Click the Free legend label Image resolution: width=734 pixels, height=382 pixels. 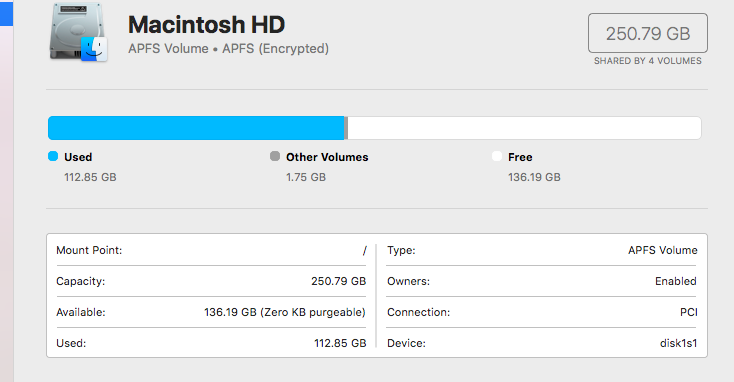[x=520, y=157]
